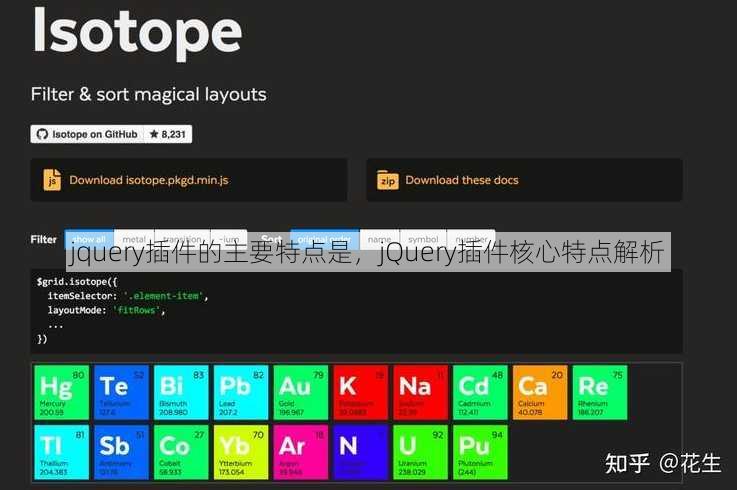Click the Bi Bismuth tile
The height and width of the screenshot is (490, 737).
pos(181,392)
